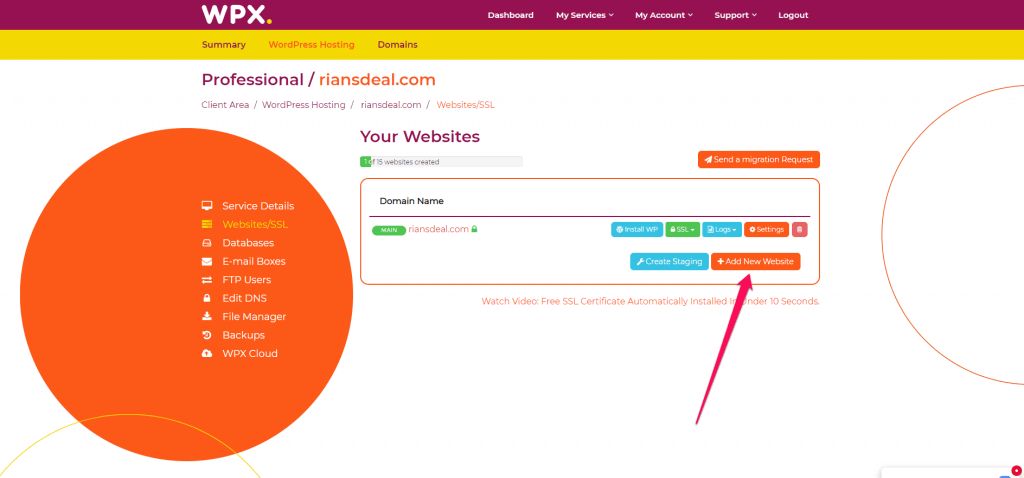Open WPX Cloud in the sidebar
This screenshot has height=478, width=1024.
click(x=250, y=353)
